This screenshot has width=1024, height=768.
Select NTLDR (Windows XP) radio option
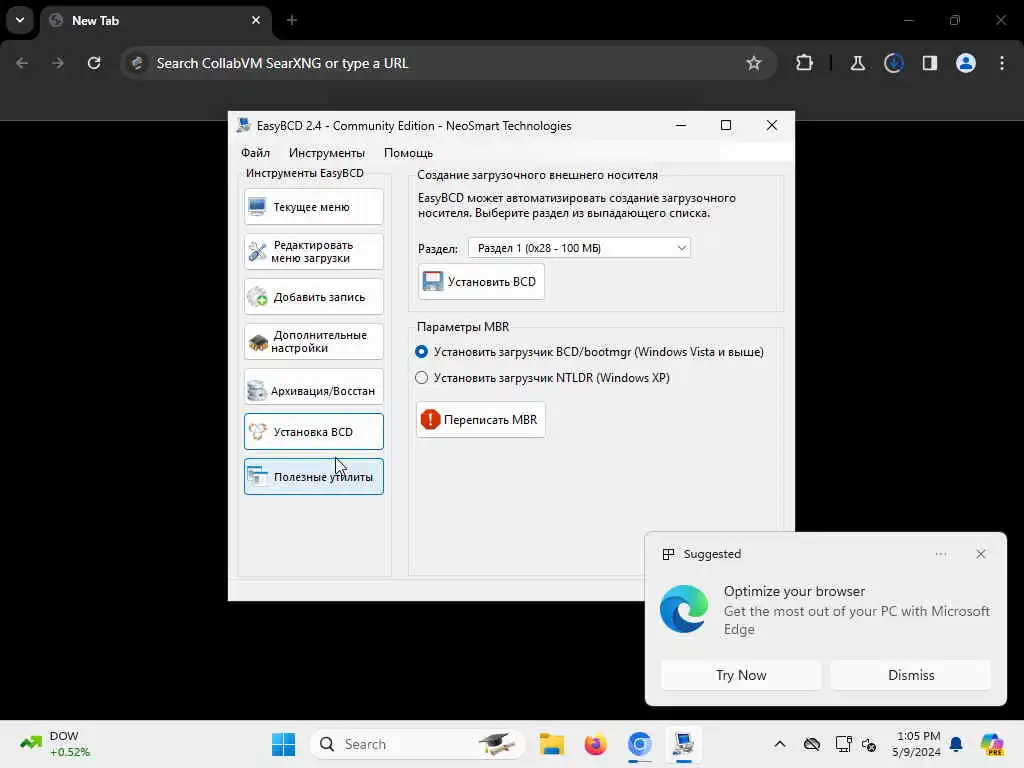tap(422, 377)
